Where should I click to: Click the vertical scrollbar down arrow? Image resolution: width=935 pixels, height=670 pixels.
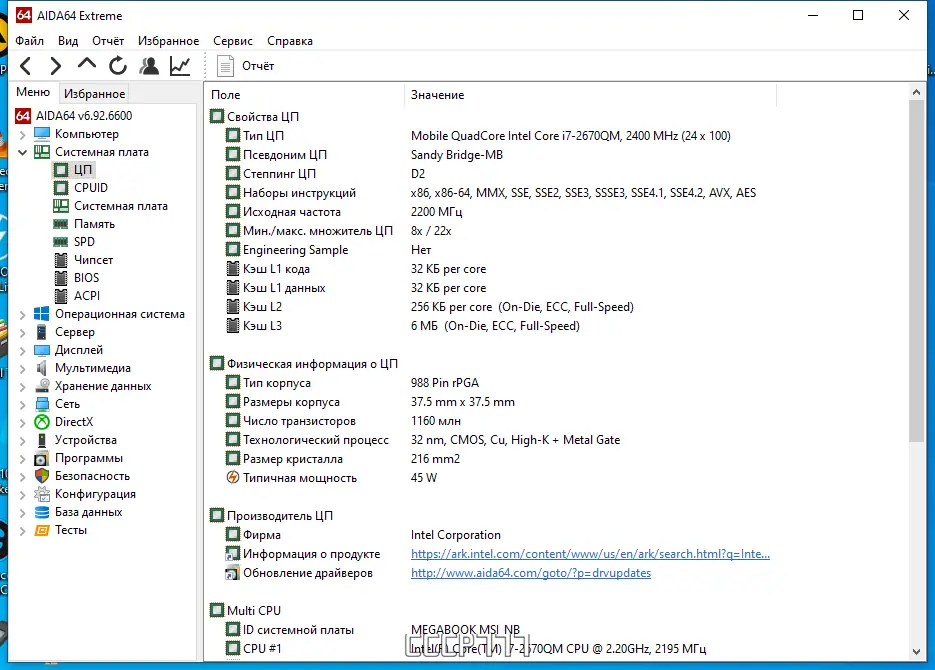click(x=917, y=652)
